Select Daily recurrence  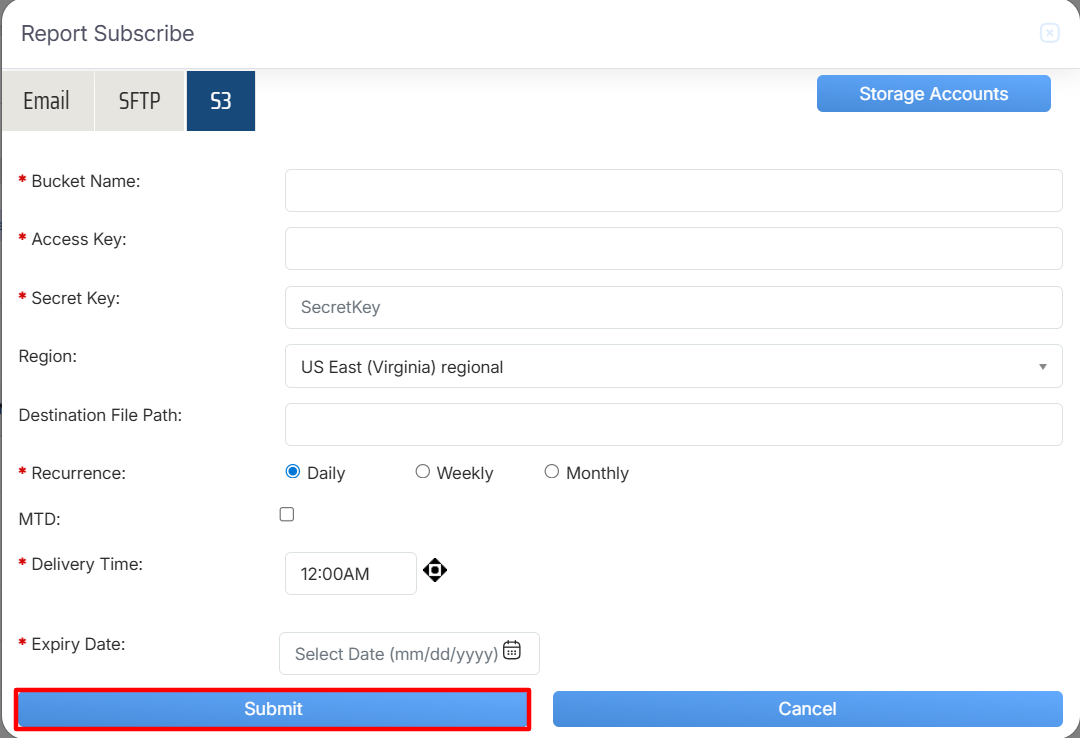293,472
